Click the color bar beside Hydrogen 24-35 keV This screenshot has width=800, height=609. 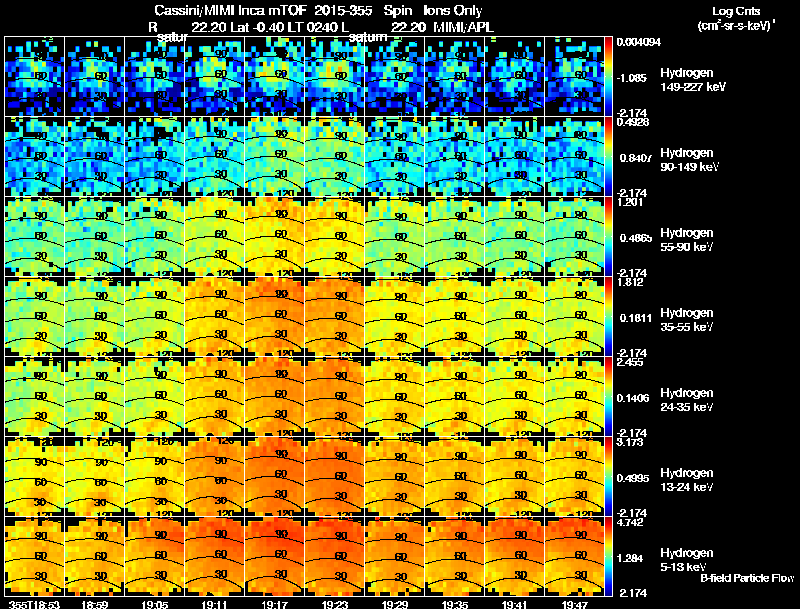[608, 397]
